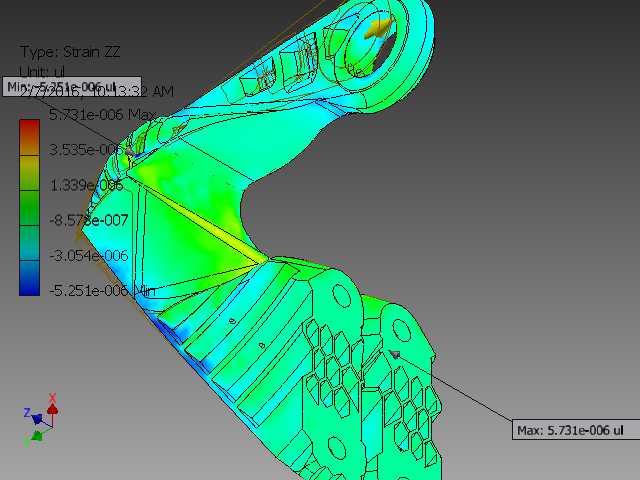640x480 pixels.
Task: Click the minimum-strain marker on the model
Action: point(128,151)
